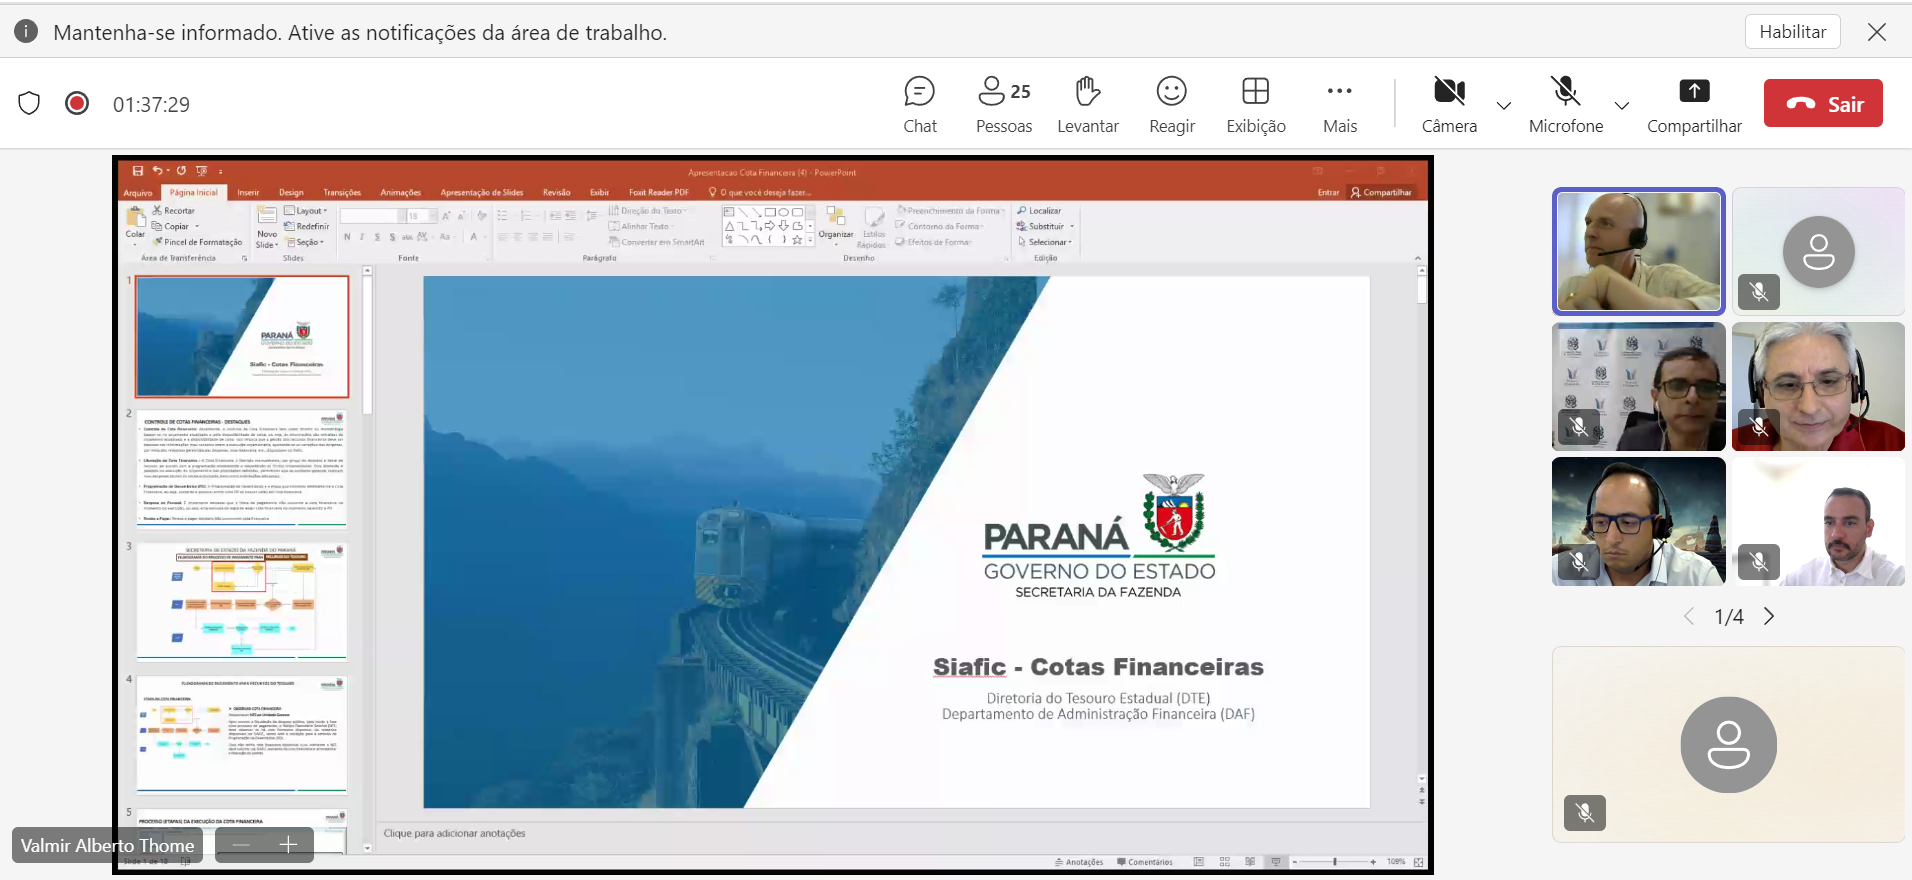This screenshot has width=1912, height=880.
Task: Select the white-haired participant video tile
Action: click(x=1818, y=386)
